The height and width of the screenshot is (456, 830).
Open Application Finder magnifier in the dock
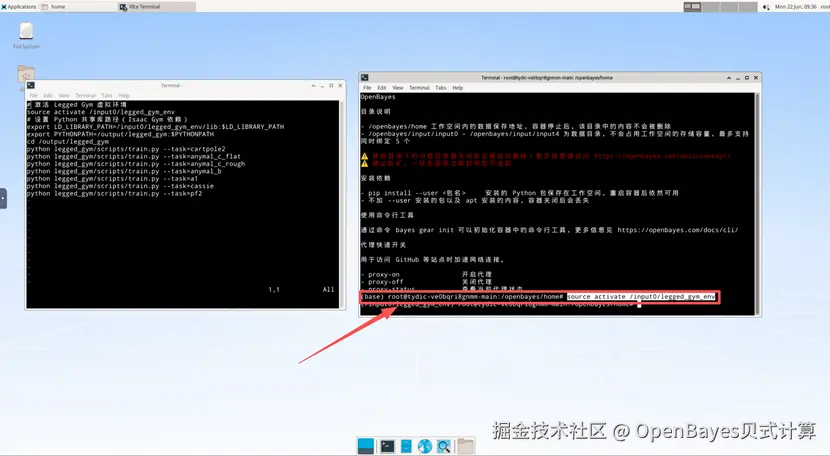click(x=444, y=446)
